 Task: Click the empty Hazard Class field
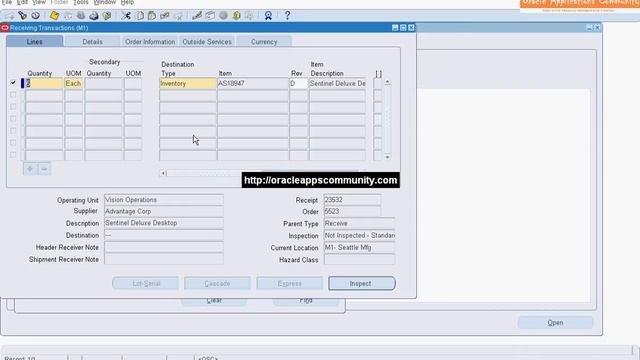point(359,260)
